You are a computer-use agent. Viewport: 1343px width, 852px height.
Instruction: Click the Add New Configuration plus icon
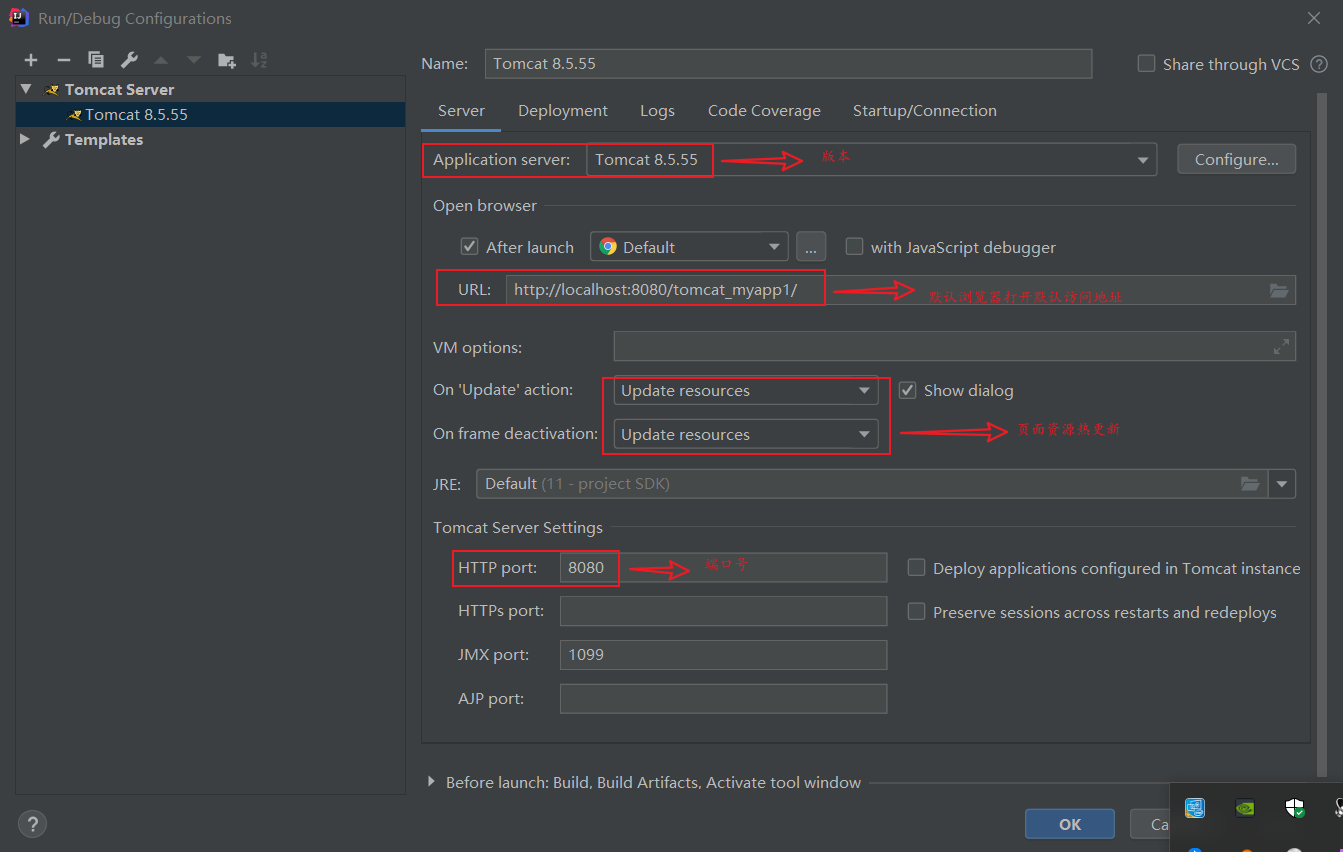(31, 60)
